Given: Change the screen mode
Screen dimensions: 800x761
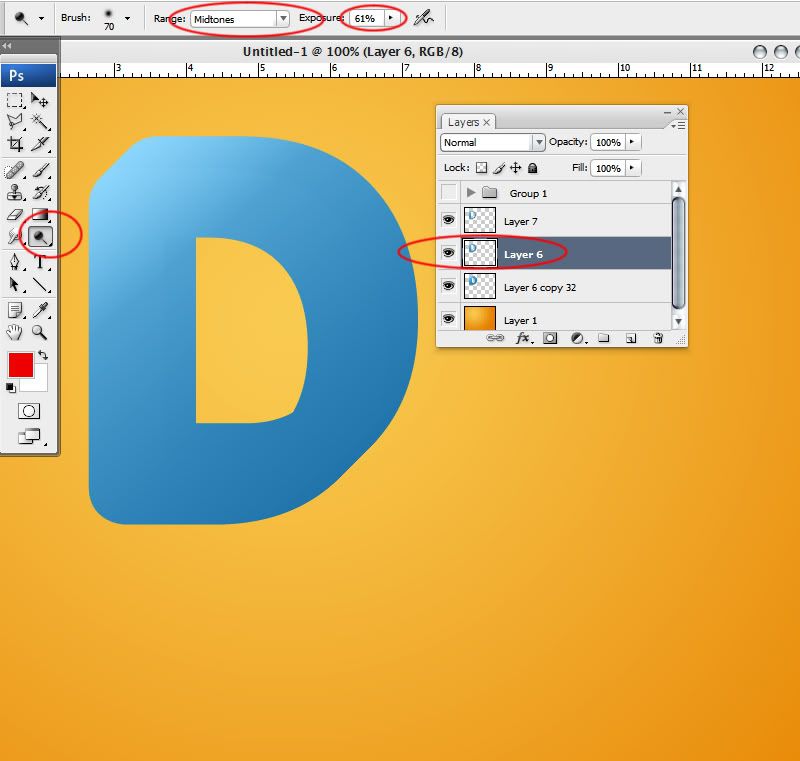Looking at the screenshot, I should [29, 437].
